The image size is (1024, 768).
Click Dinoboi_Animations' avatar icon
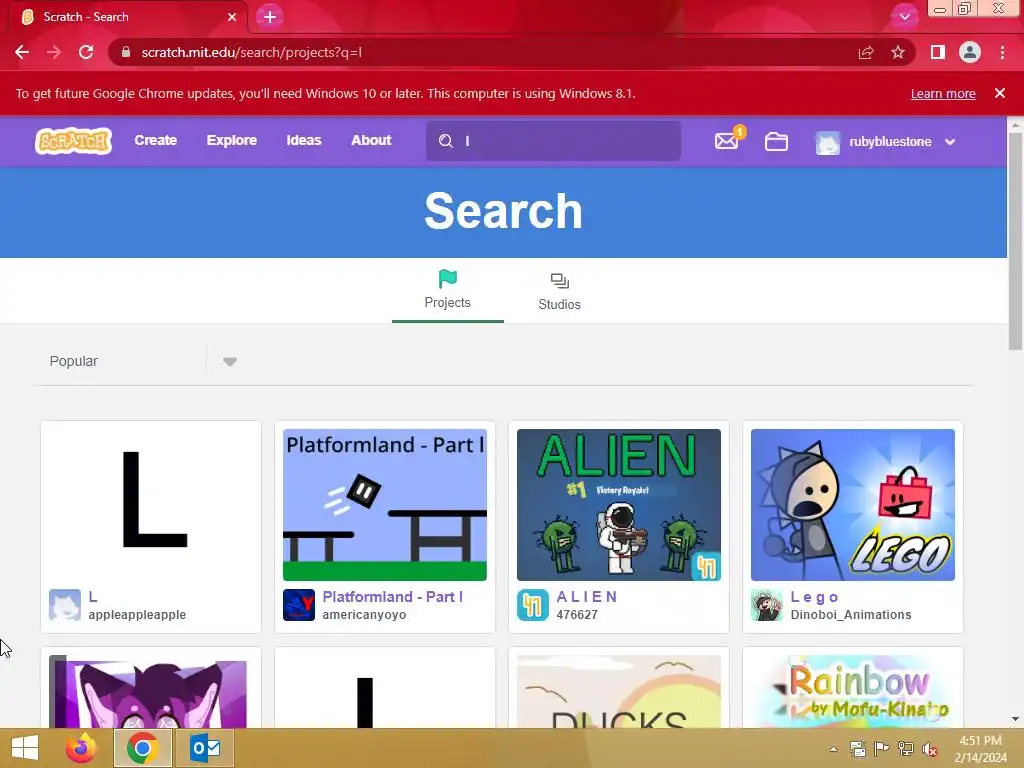[767, 605]
